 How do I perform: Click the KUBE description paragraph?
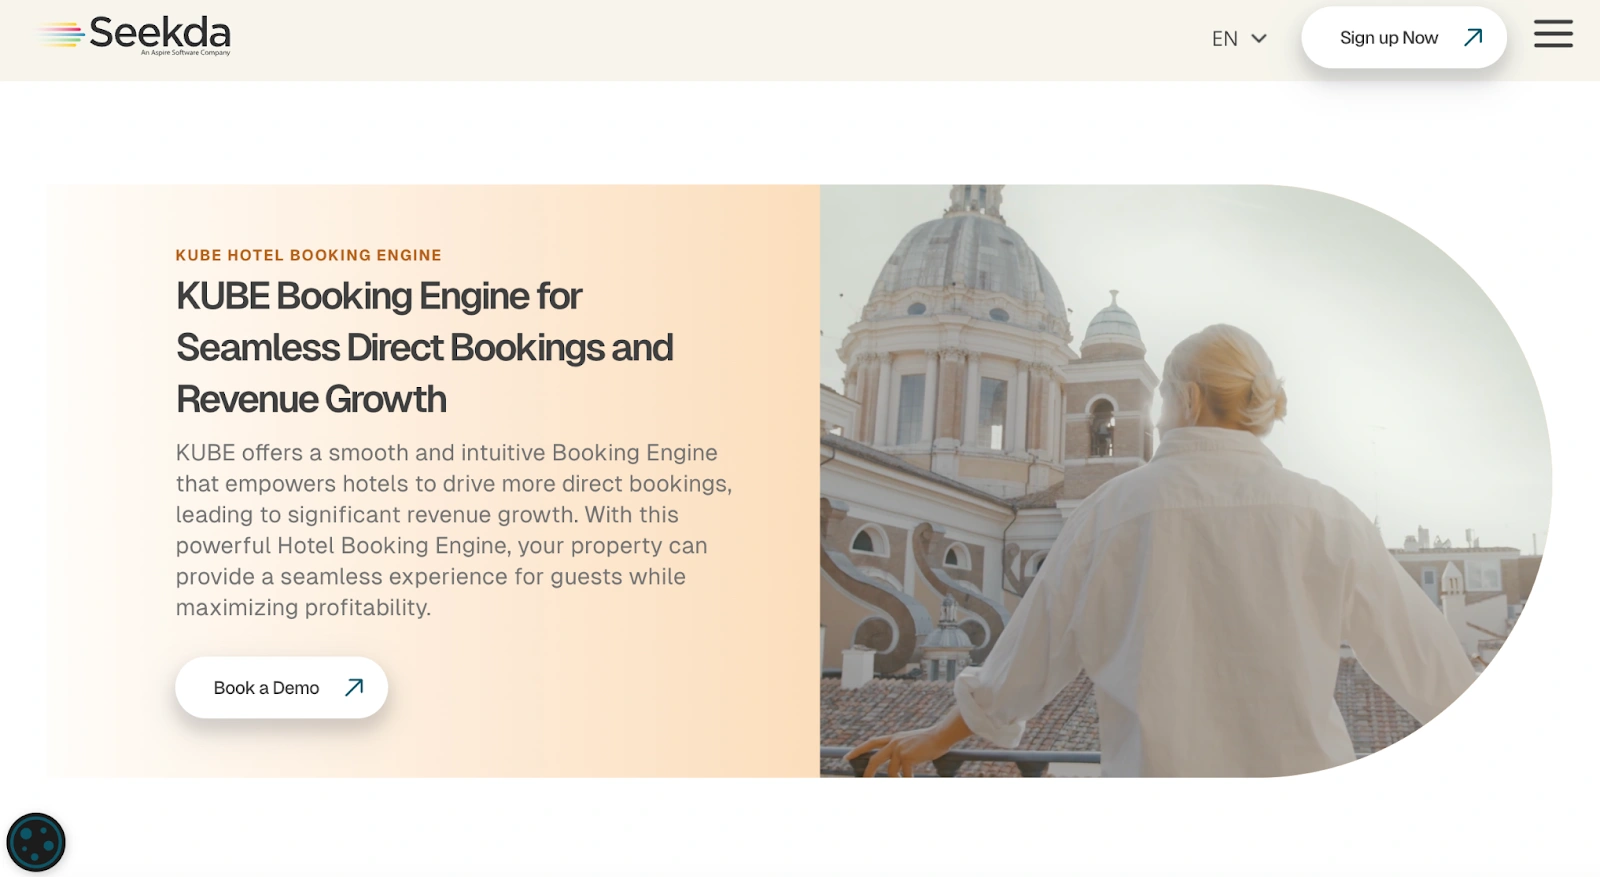click(454, 530)
